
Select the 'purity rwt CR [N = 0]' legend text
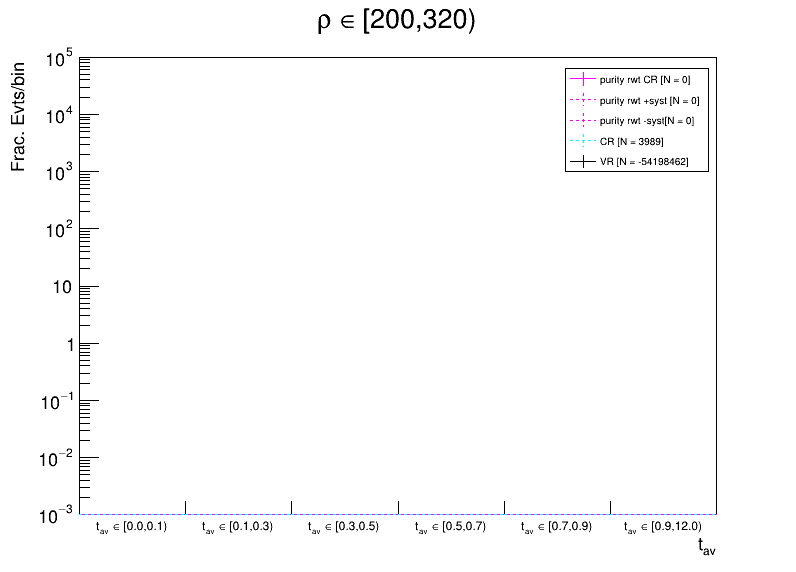[x=644, y=79]
